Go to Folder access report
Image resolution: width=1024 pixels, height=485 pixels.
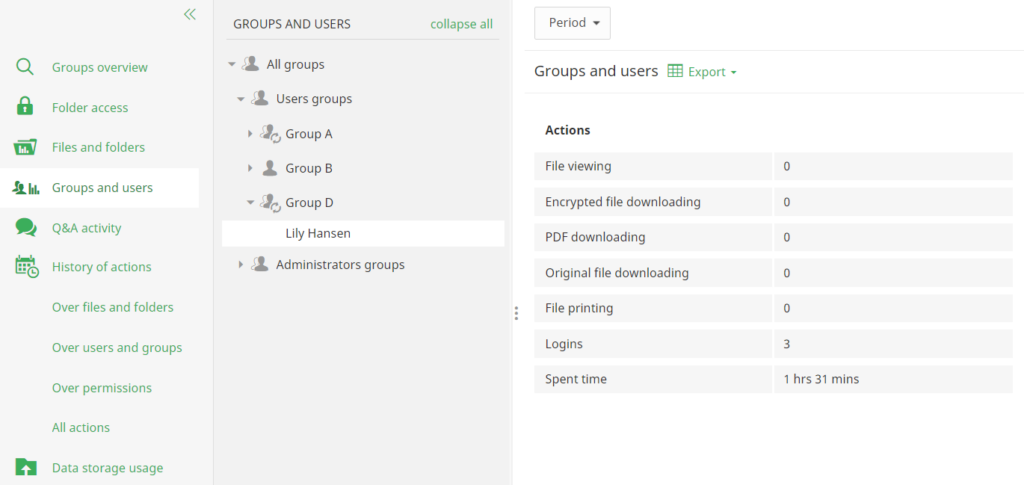pyautogui.click(x=90, y=108)
